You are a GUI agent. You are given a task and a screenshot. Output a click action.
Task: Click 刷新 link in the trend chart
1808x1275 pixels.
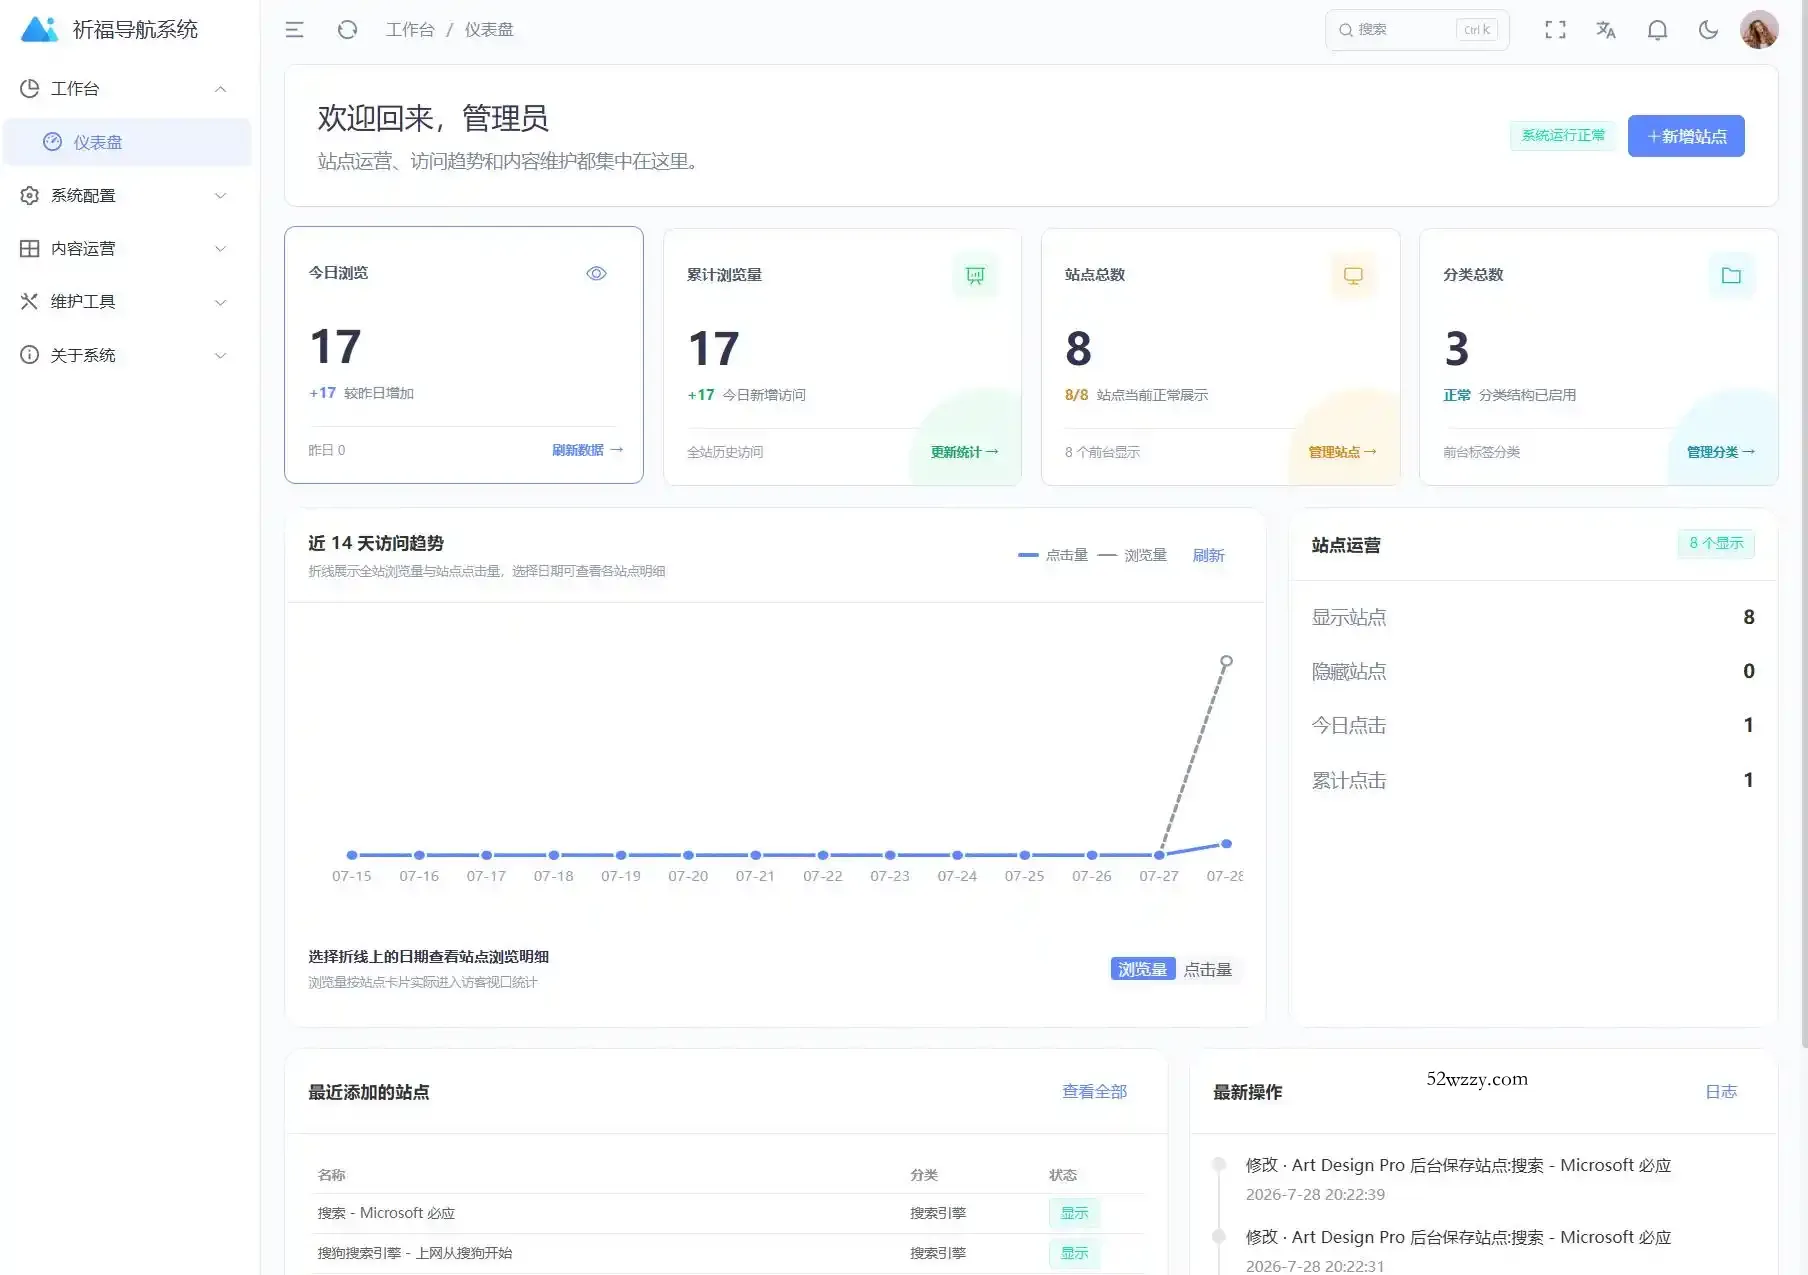click(1208, 555)
